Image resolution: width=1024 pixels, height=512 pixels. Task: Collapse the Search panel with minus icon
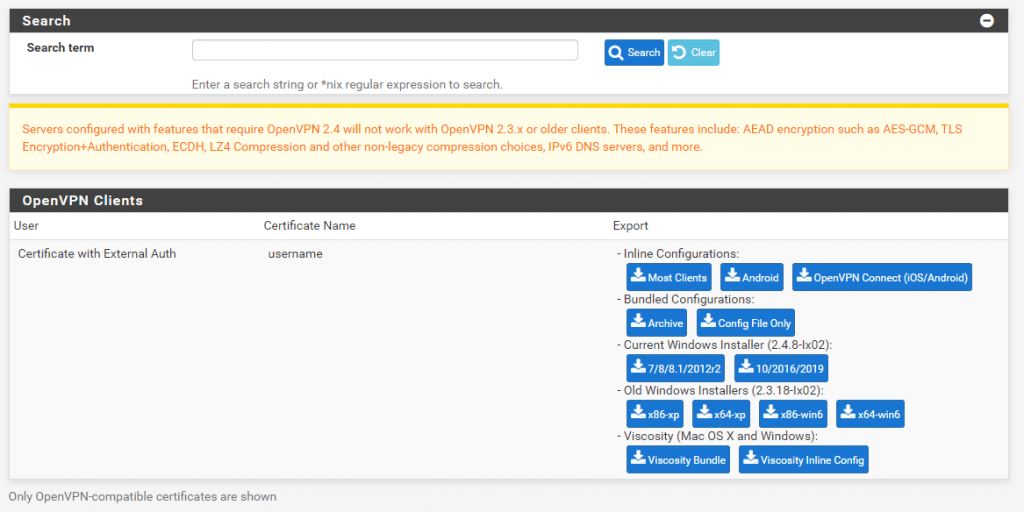coord(987,21)
